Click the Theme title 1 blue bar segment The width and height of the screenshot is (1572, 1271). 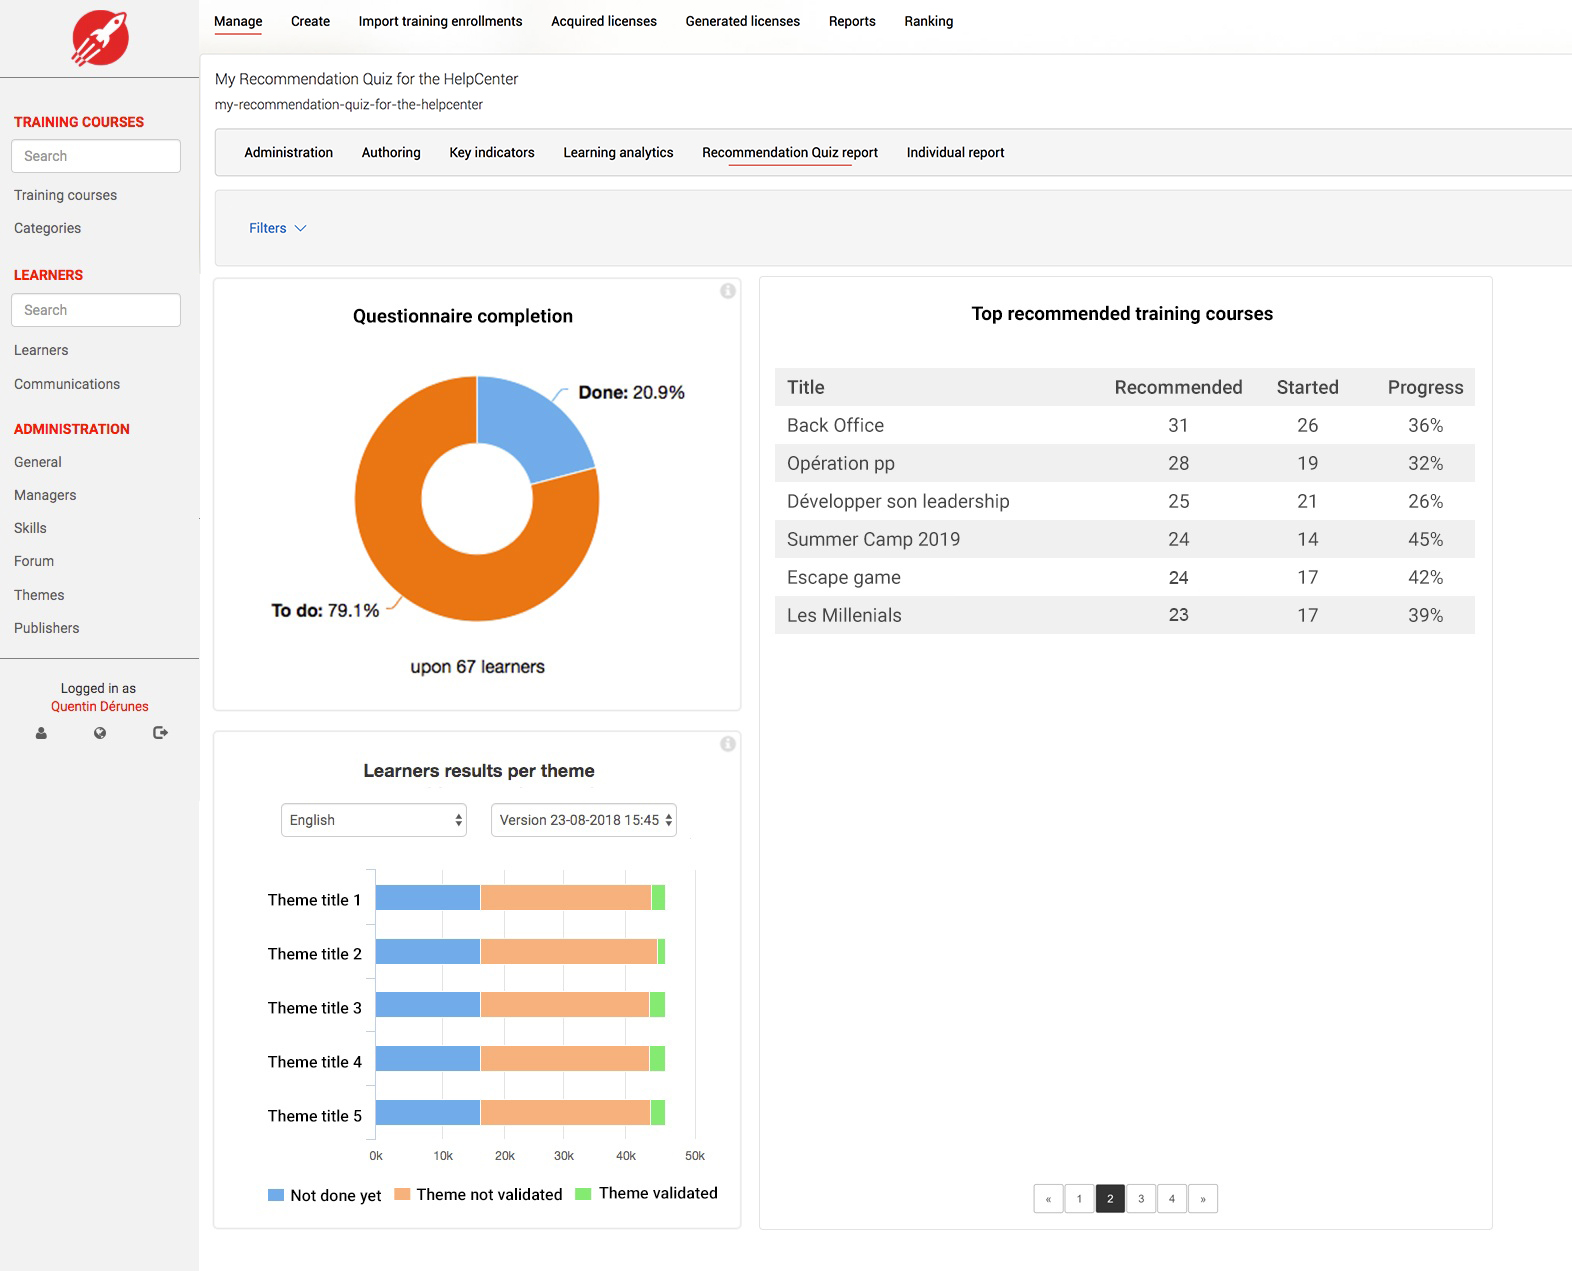428,898
